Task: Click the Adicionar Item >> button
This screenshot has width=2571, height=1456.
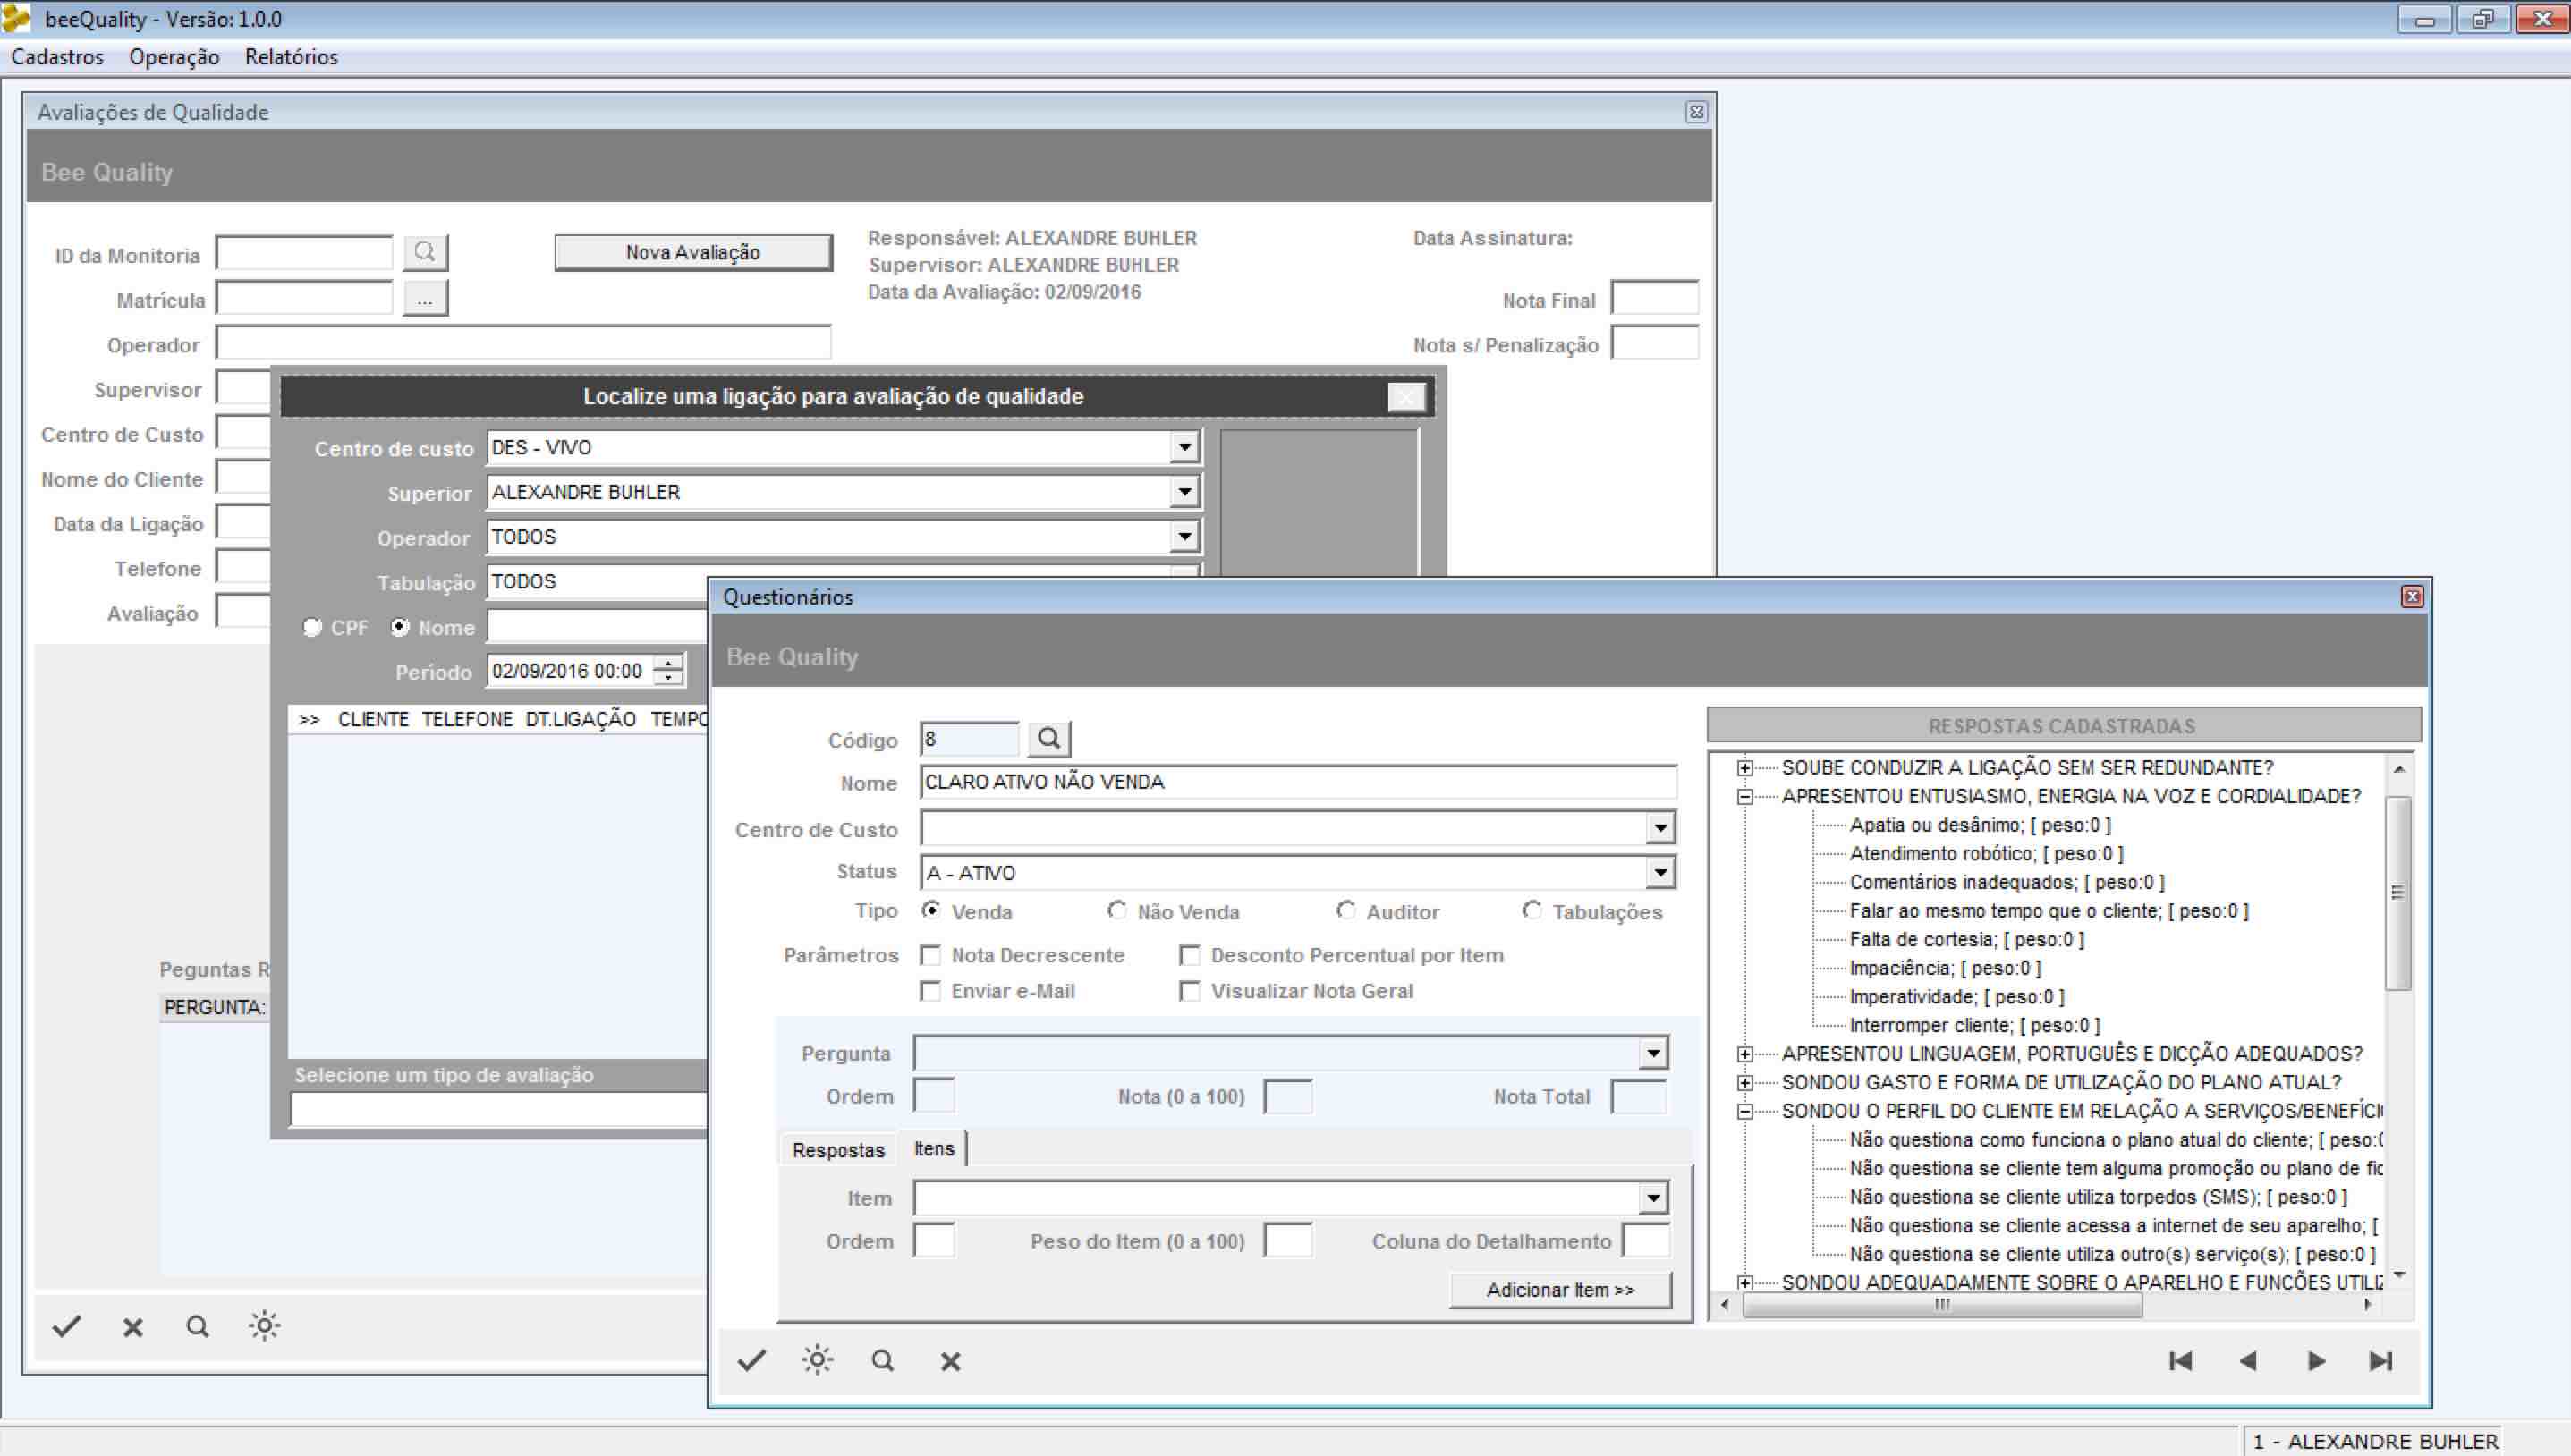Action: [x=1560, y=1290]
